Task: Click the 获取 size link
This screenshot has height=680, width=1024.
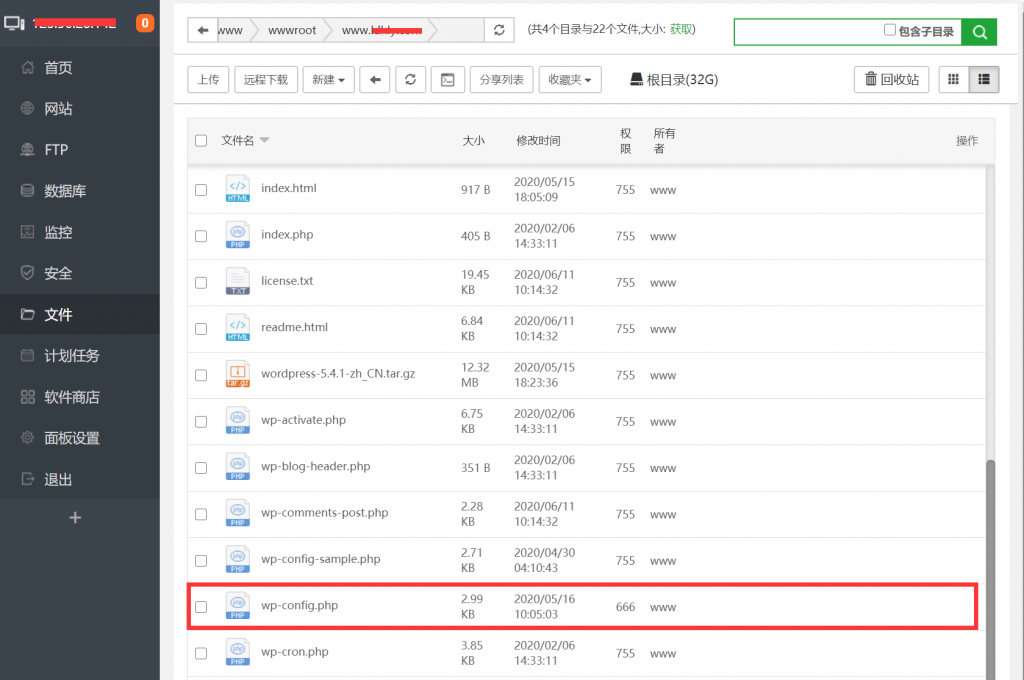Action: click(x=680, y=29)
